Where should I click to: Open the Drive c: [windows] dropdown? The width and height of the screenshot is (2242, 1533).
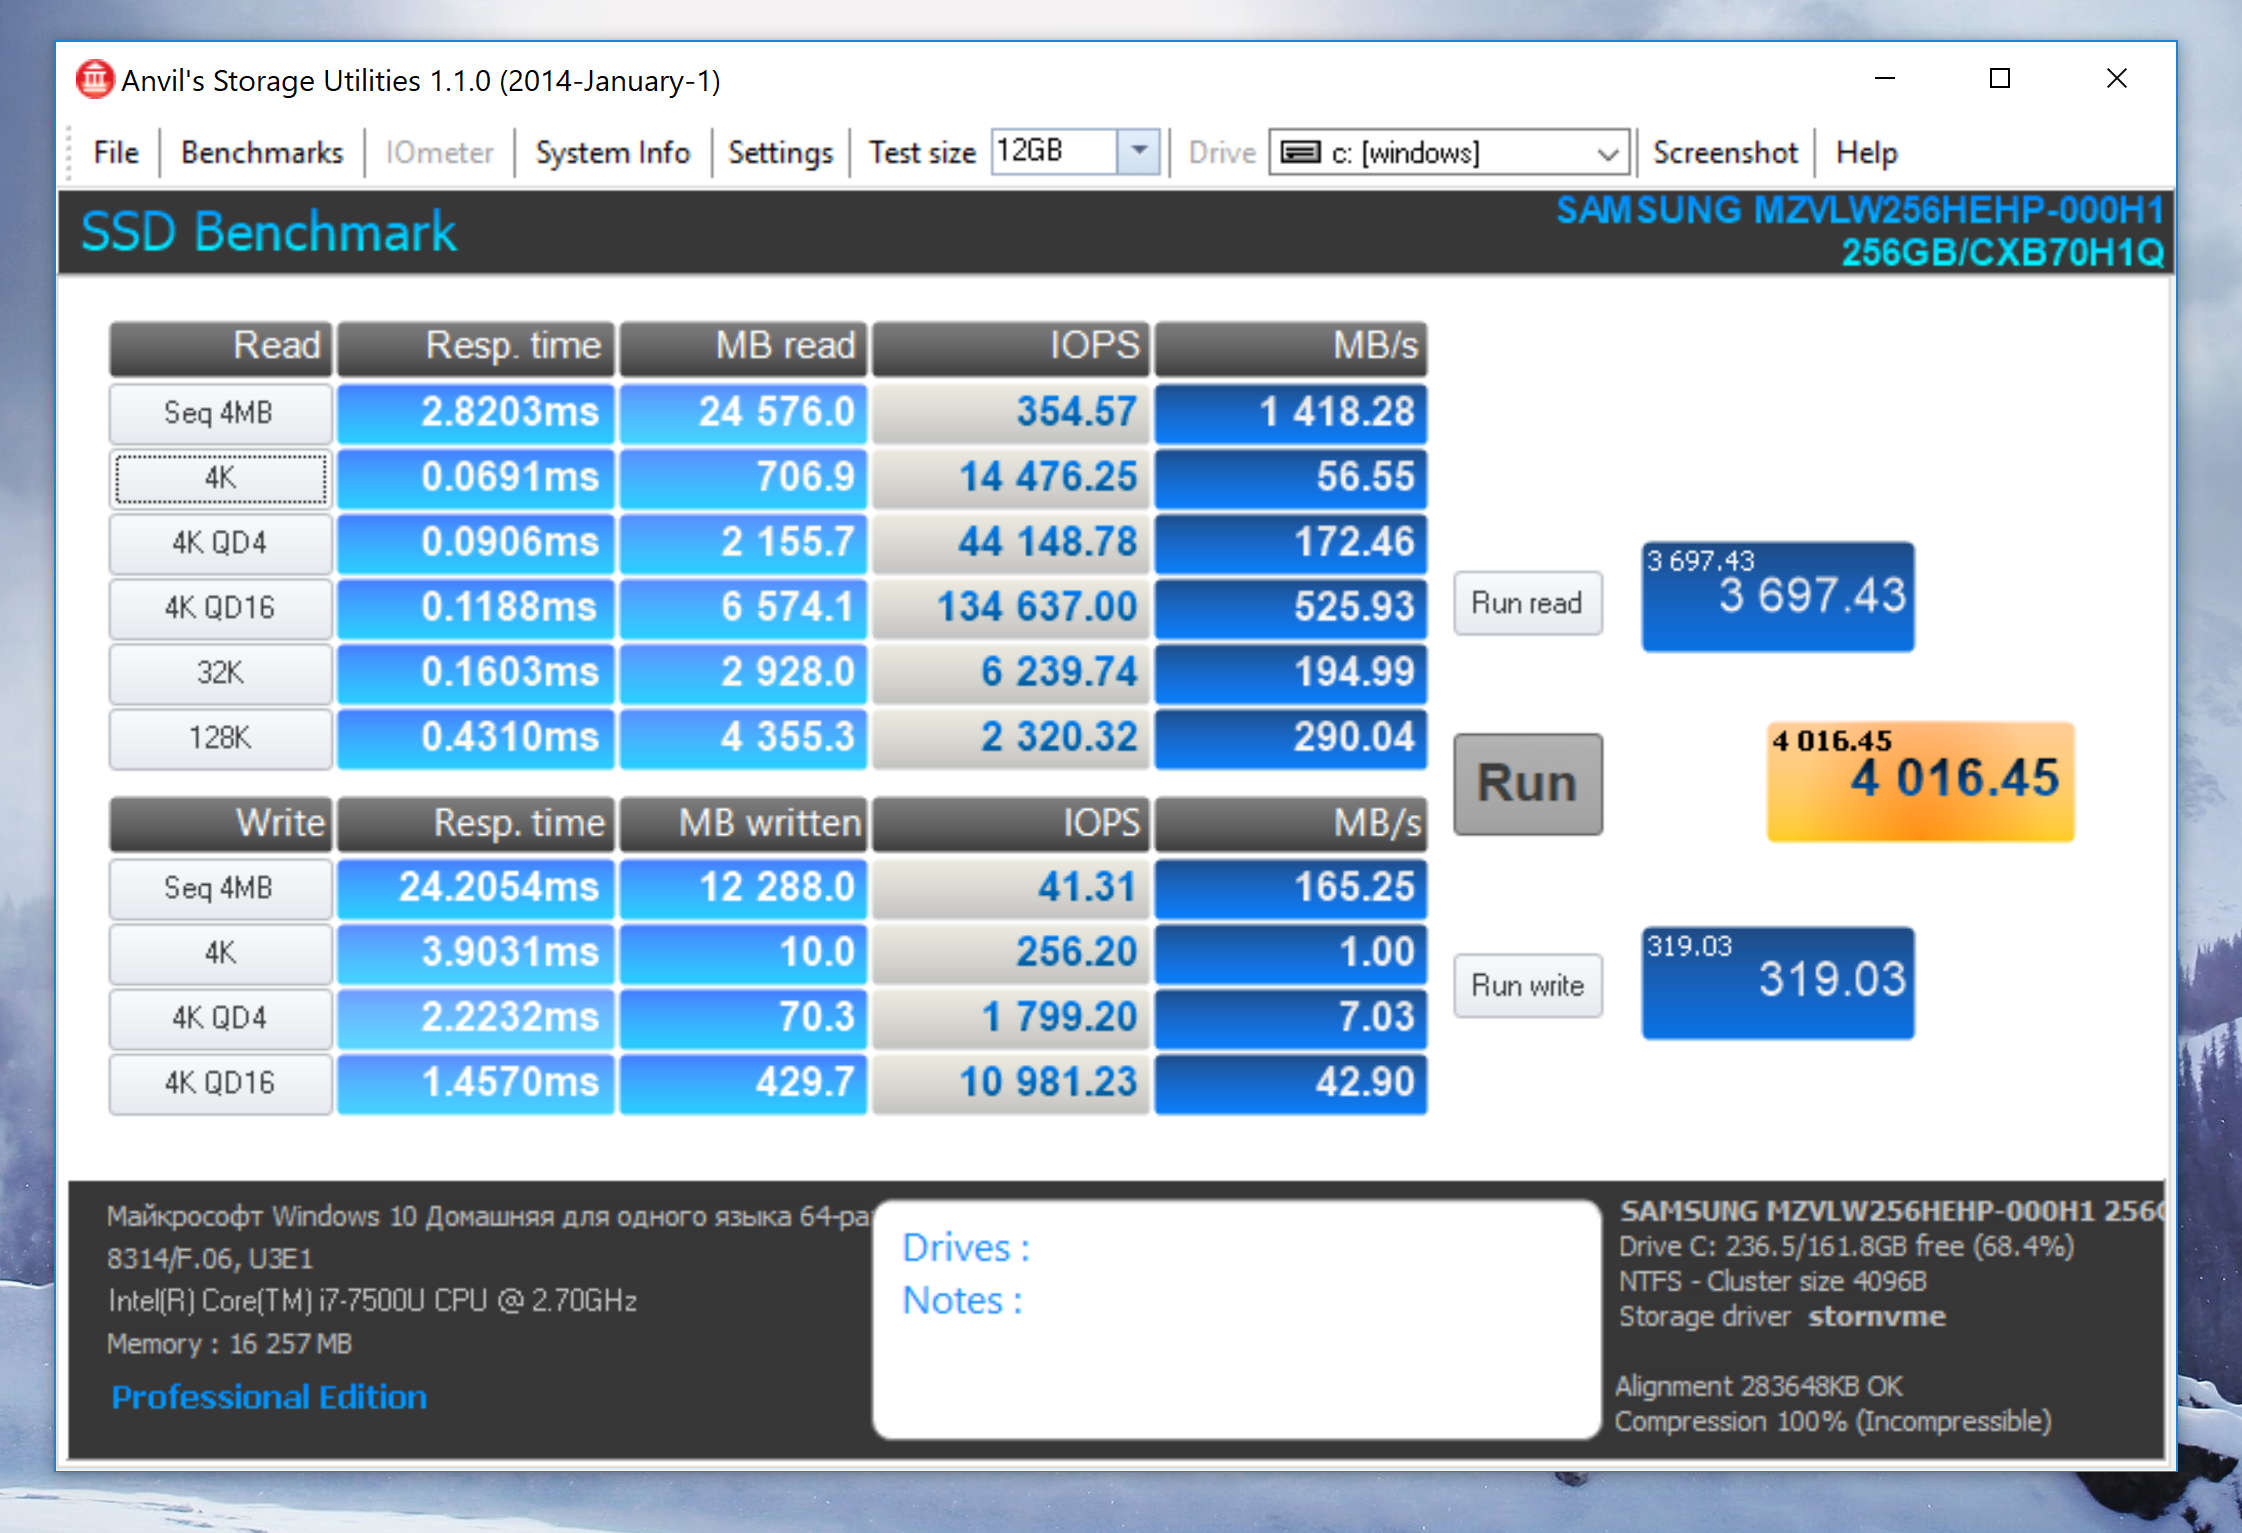(x=1449, y=153)
